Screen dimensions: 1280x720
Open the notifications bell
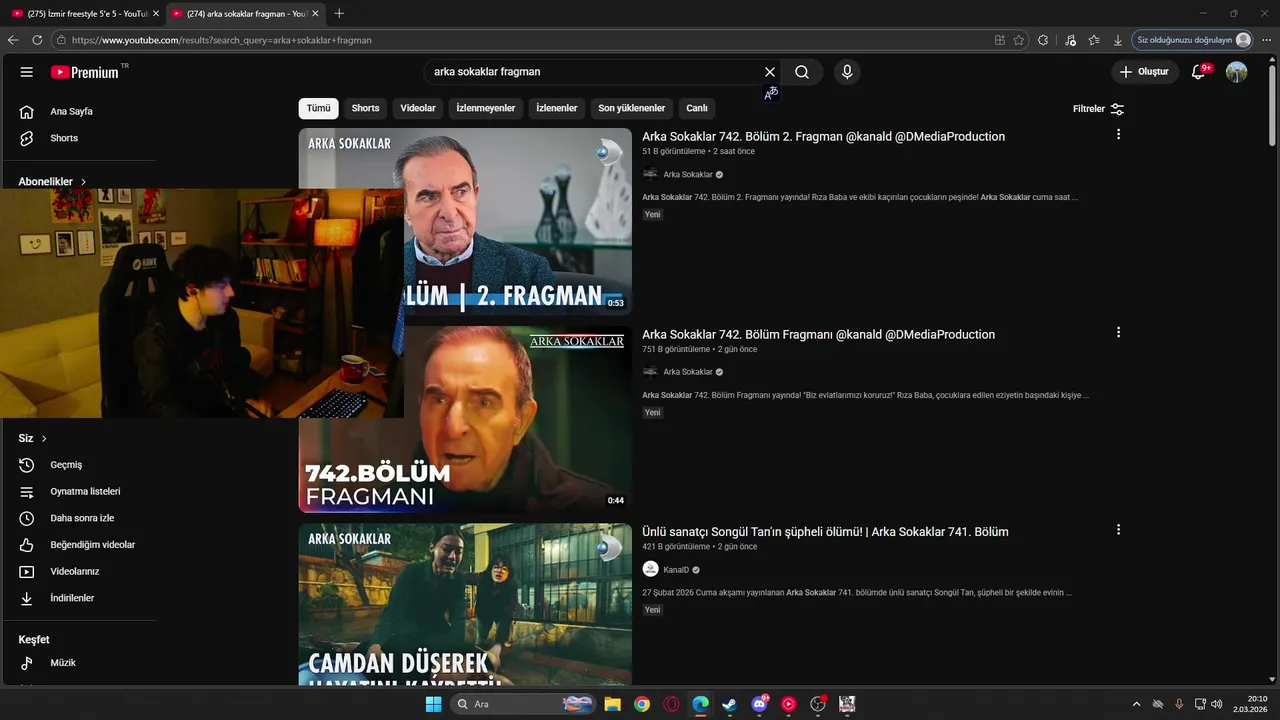1199,72
